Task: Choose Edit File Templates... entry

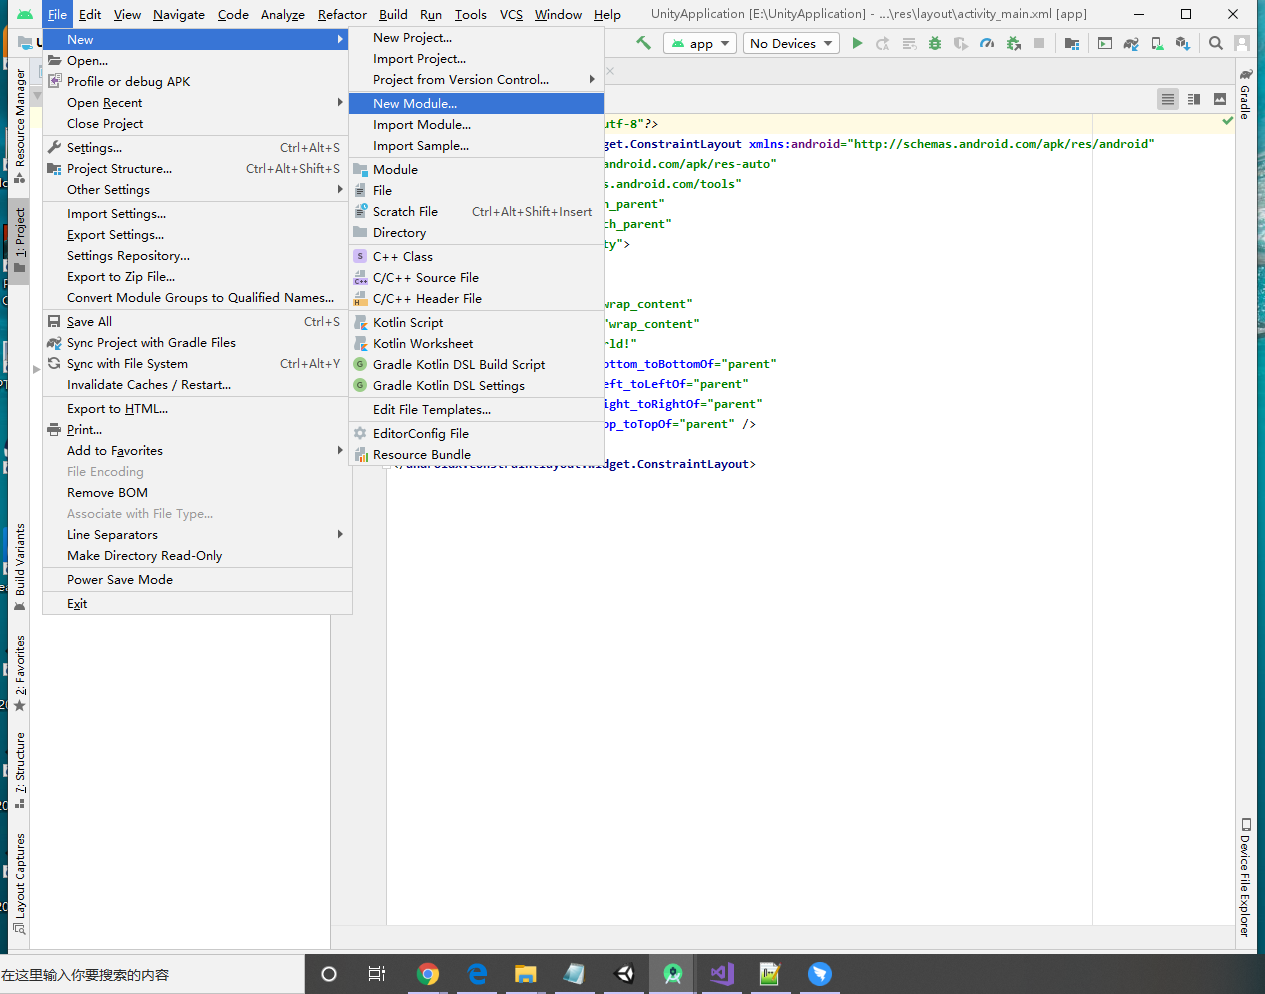Action: click(476, 409)
